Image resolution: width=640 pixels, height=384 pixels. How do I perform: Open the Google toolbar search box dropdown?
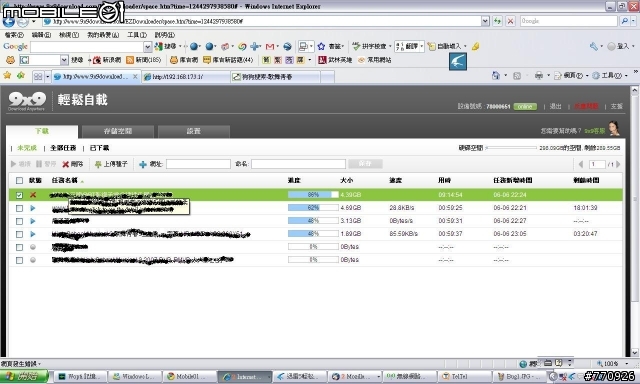point(148,47)
